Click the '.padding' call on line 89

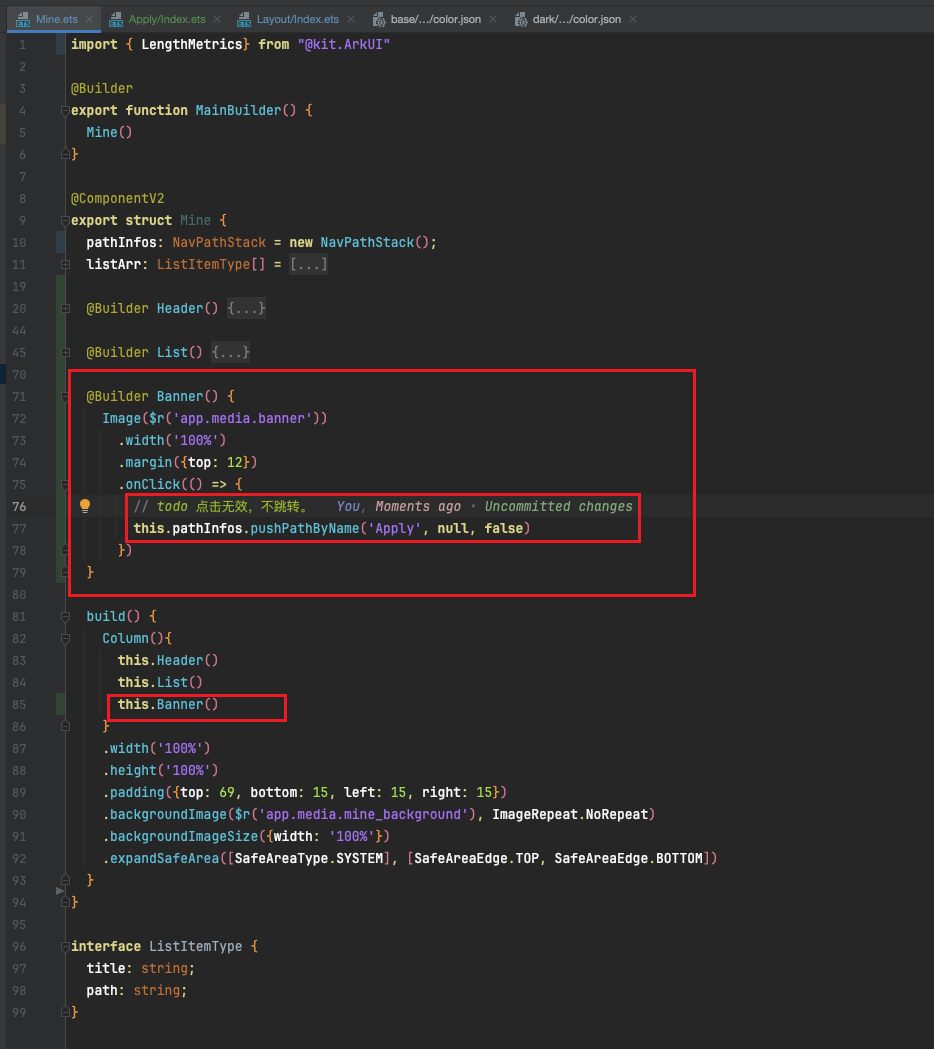pyautogui.click(x=134, y=792)
